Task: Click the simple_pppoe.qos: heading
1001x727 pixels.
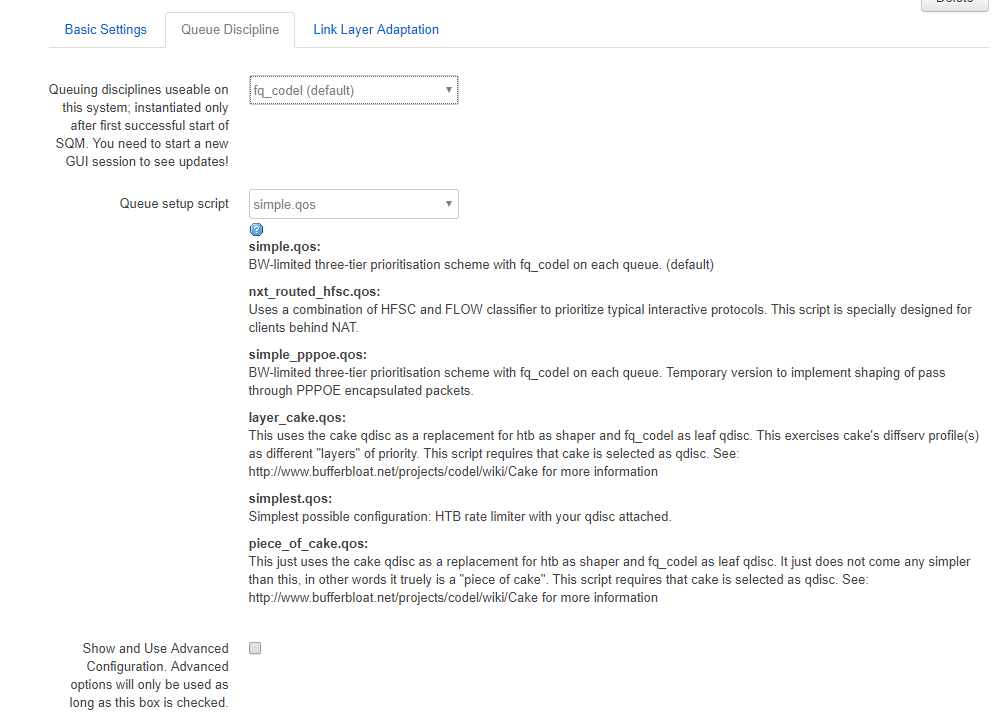Action: click(x=308, y=354)
